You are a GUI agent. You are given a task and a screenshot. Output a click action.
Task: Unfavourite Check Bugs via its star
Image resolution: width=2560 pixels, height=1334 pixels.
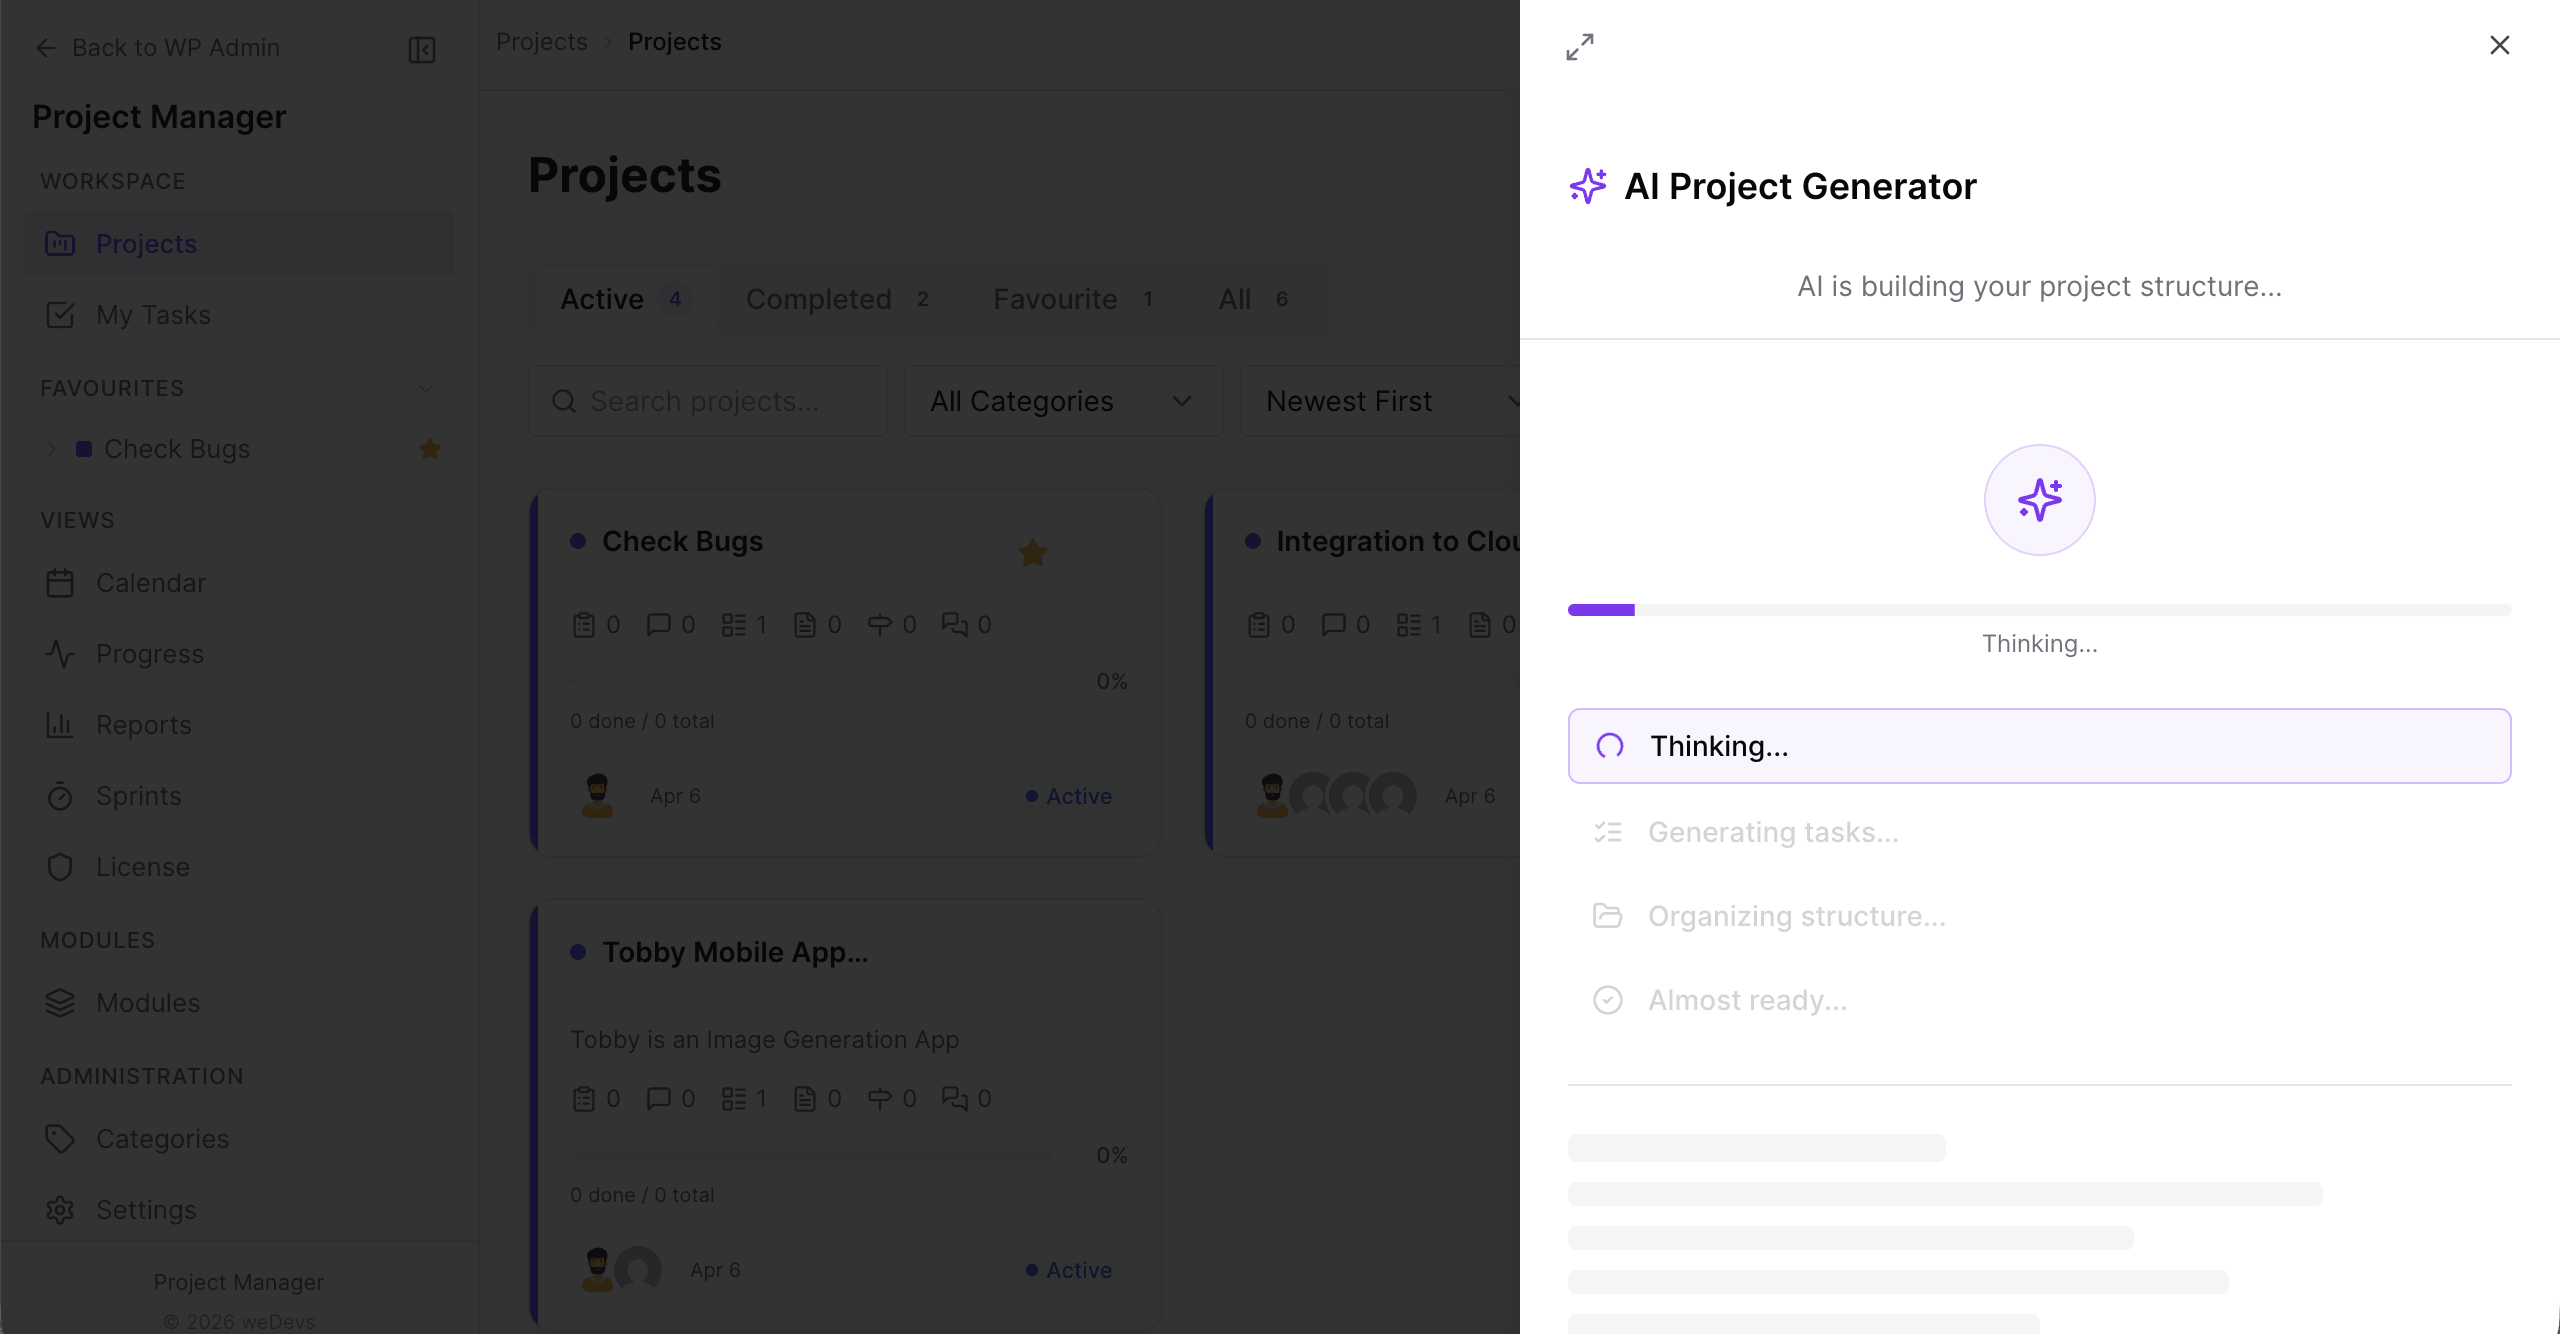(x=1032, y=552)
